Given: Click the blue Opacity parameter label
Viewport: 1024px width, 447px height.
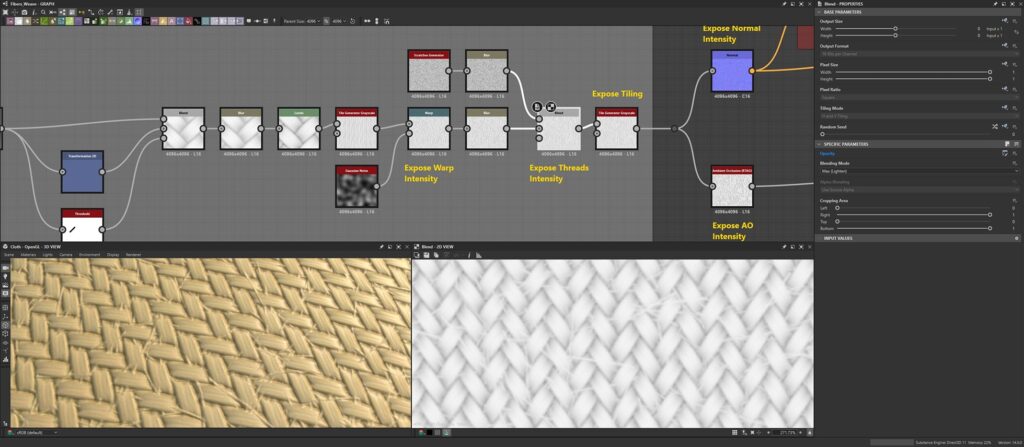Looking at the screenshot, I should 827,154.
